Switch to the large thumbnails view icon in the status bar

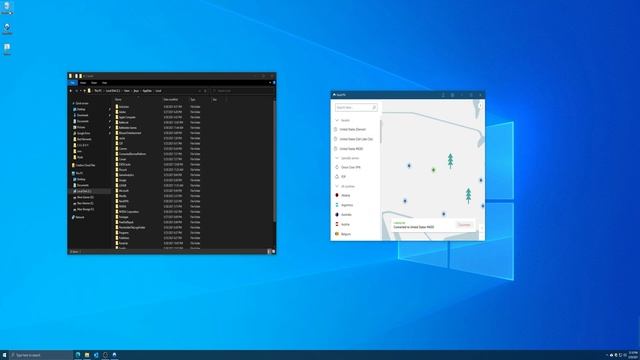(x=273, y=251)
